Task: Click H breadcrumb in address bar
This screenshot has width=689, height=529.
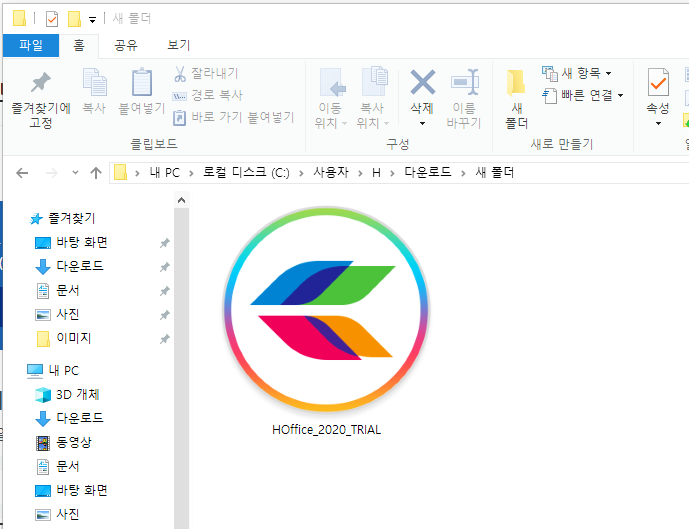Action: (x=376, y=173)
